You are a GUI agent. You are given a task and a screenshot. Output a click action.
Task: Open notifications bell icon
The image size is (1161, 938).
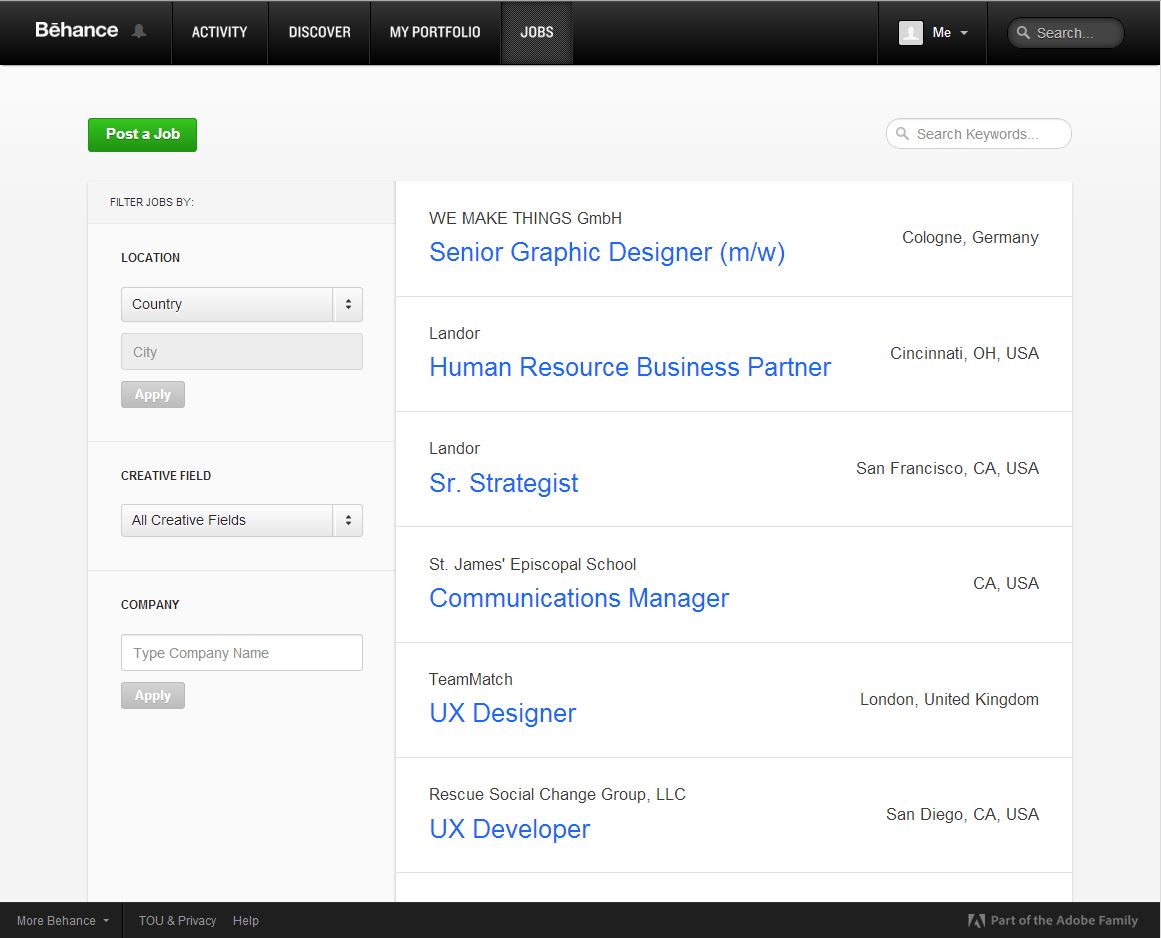pos(138,31)
